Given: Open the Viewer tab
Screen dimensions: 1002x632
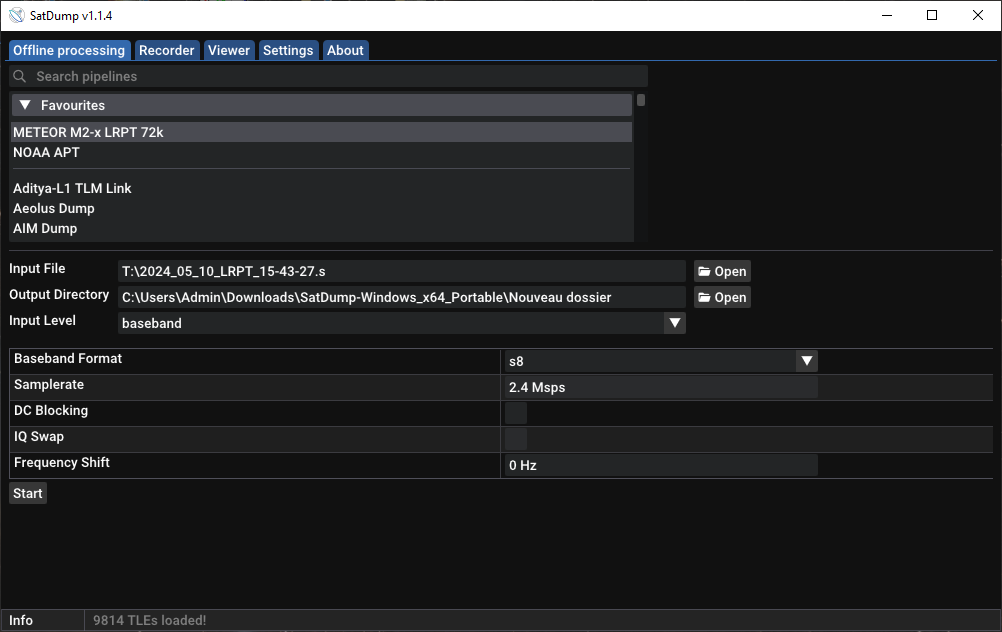Looking at the screenshot, I should (x=229, y=50).
